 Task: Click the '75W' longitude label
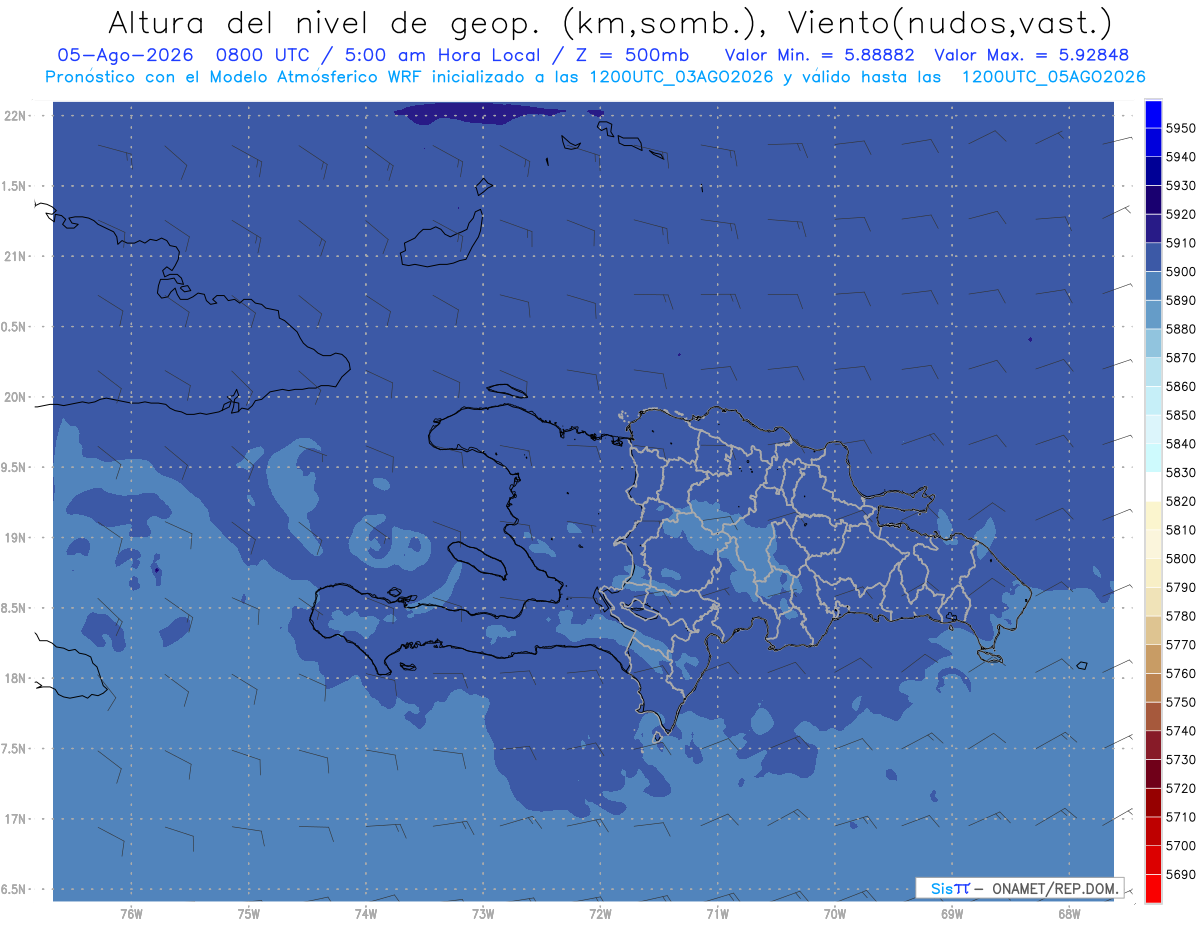[x=248, y=914]
